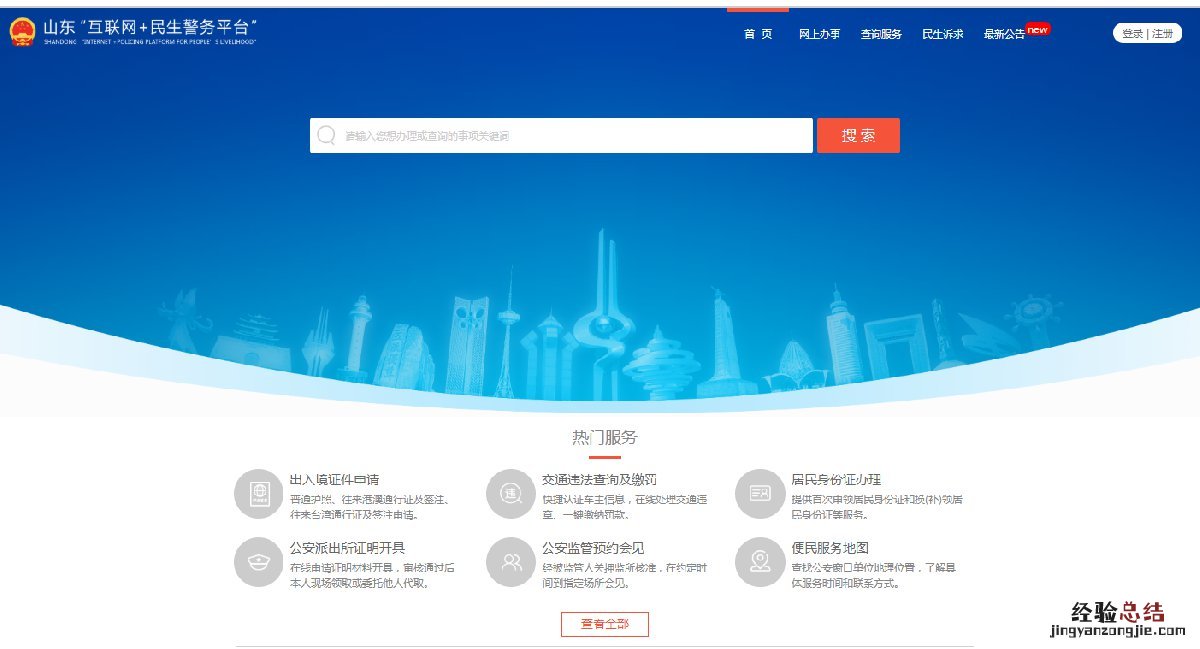Open the 公安派出所证明开具 police cap icon

pos(259,562)
